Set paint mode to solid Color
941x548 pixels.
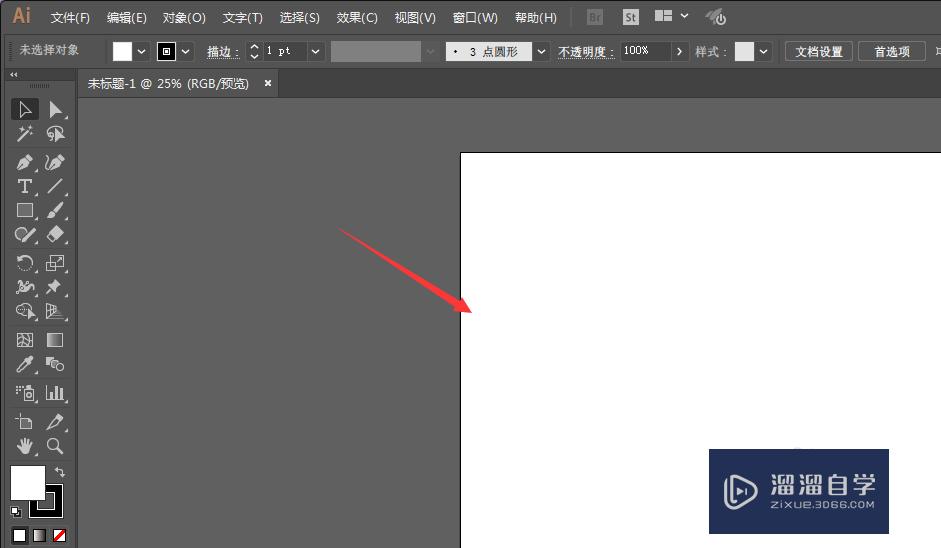click(x=20, y=535)
